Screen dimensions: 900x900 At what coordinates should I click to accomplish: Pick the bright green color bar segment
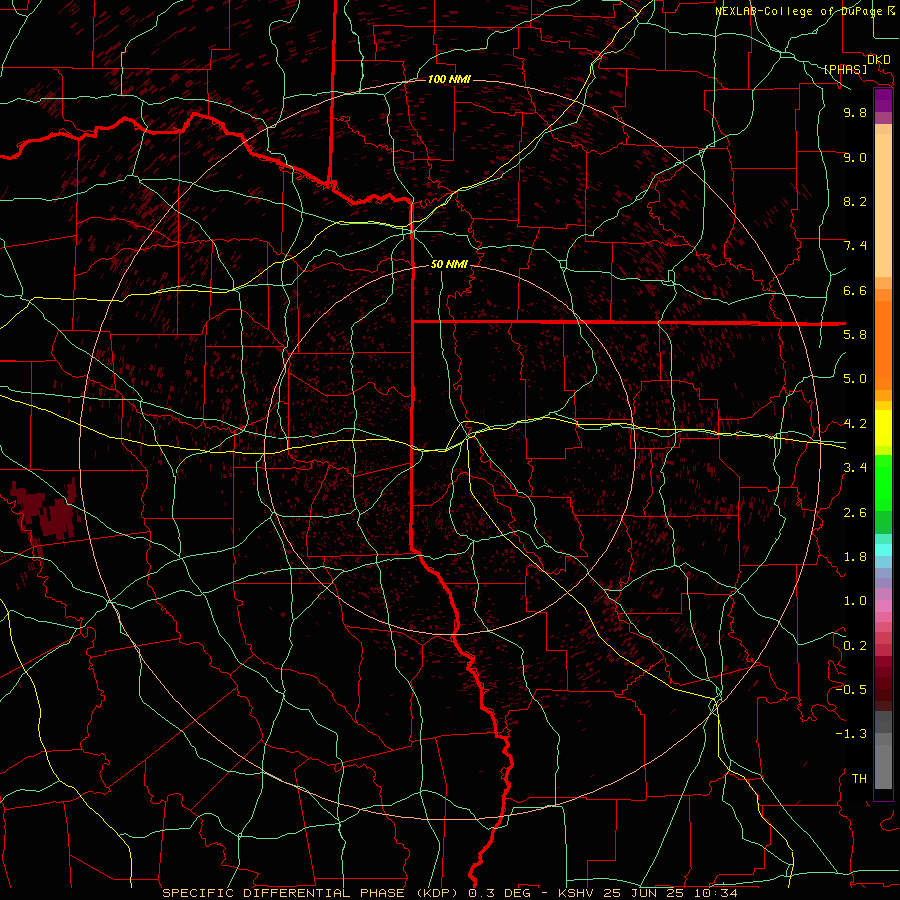(x=883, y=483)
